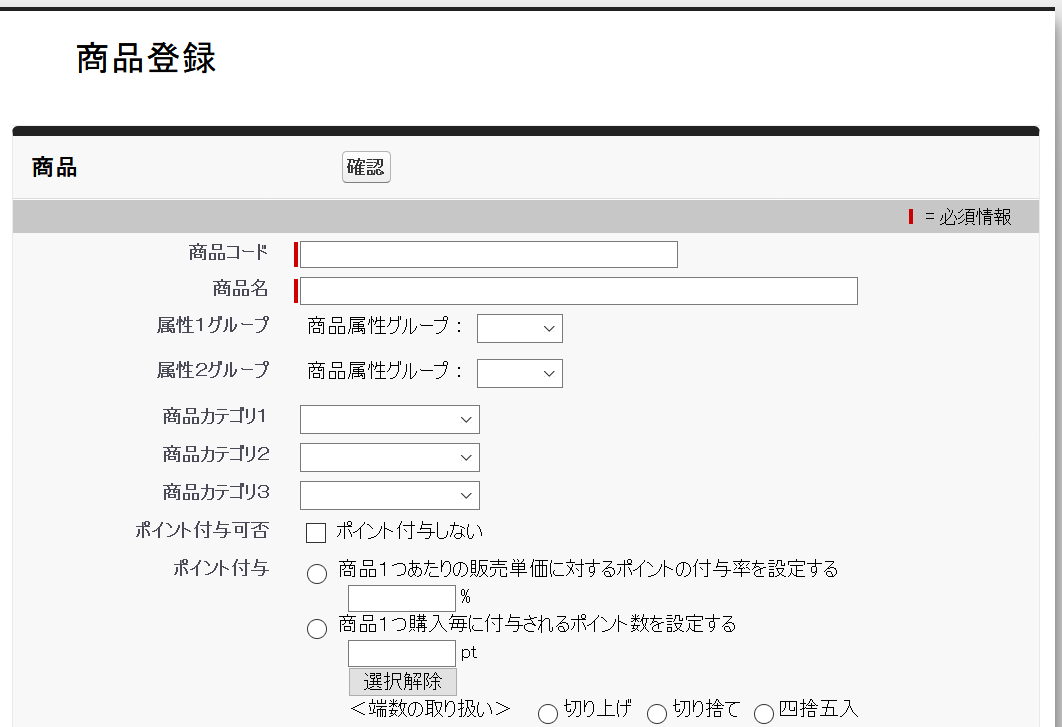This screenshot has height=727, width=1062.
Task: Select the fixed point (ポイント数) radio option
Action: [317, 628]
